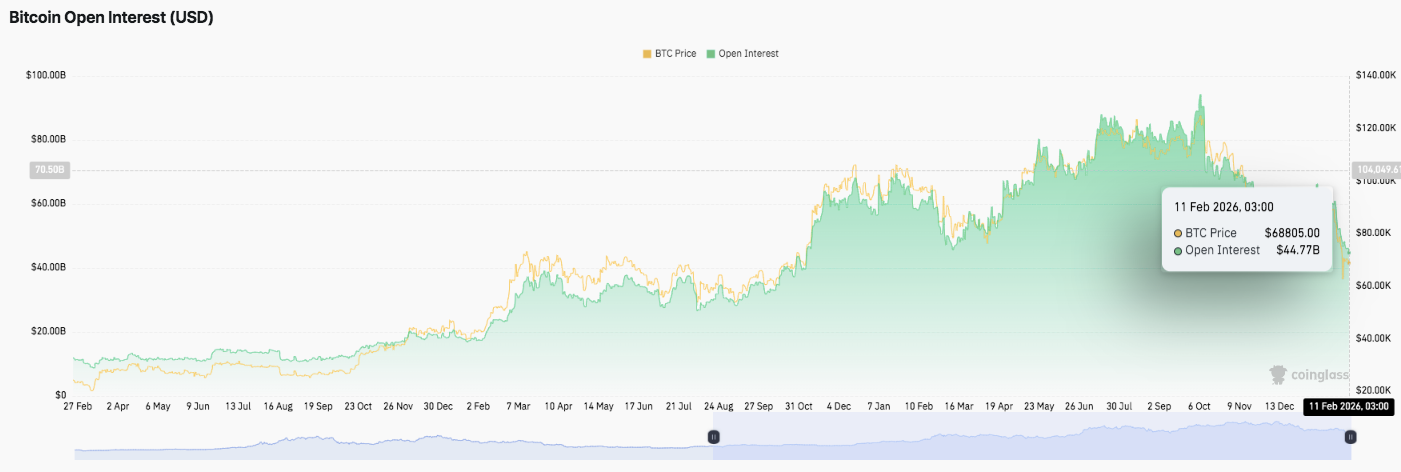Click the green Open Interest legend swatch
1401x472 pixels.
coord(711,54)
